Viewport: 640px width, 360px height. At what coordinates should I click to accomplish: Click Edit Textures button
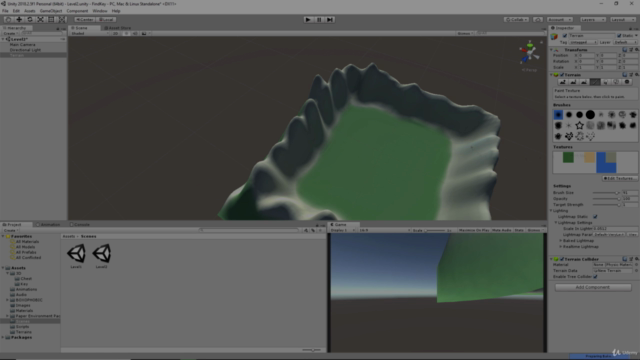click(619, 178)
